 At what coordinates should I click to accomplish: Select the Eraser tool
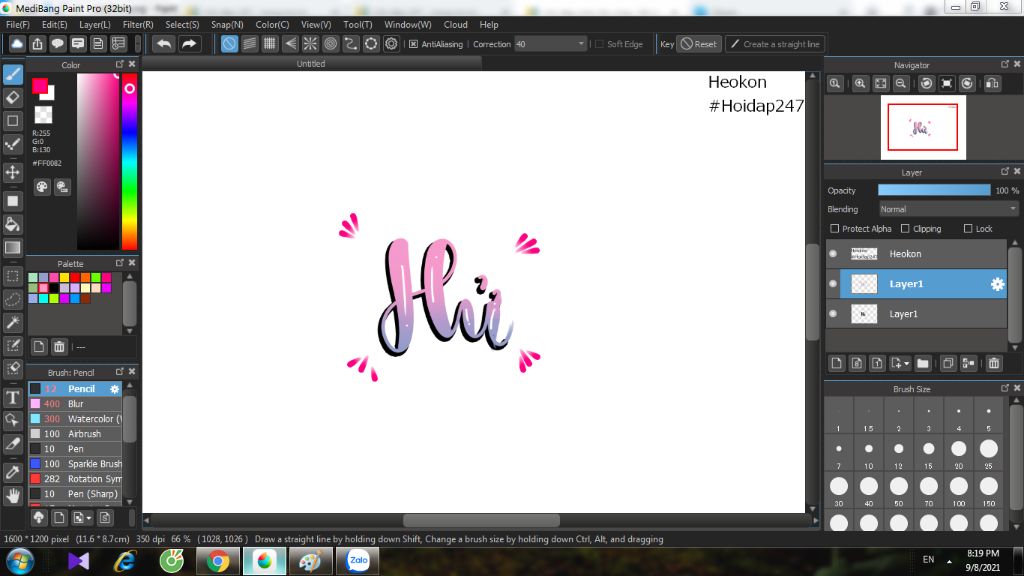[x=12, y=98]
